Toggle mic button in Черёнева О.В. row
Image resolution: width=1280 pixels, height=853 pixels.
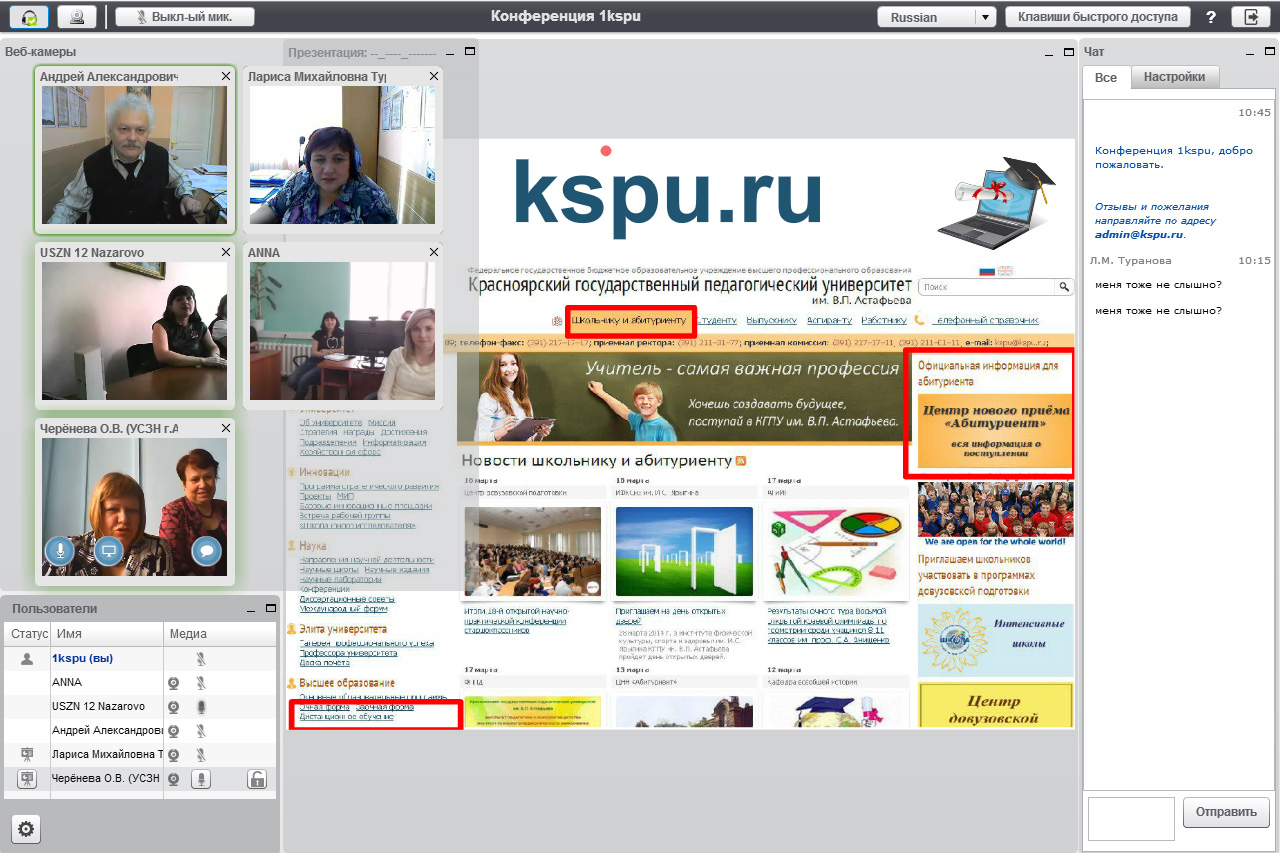[x=201, y=780]
